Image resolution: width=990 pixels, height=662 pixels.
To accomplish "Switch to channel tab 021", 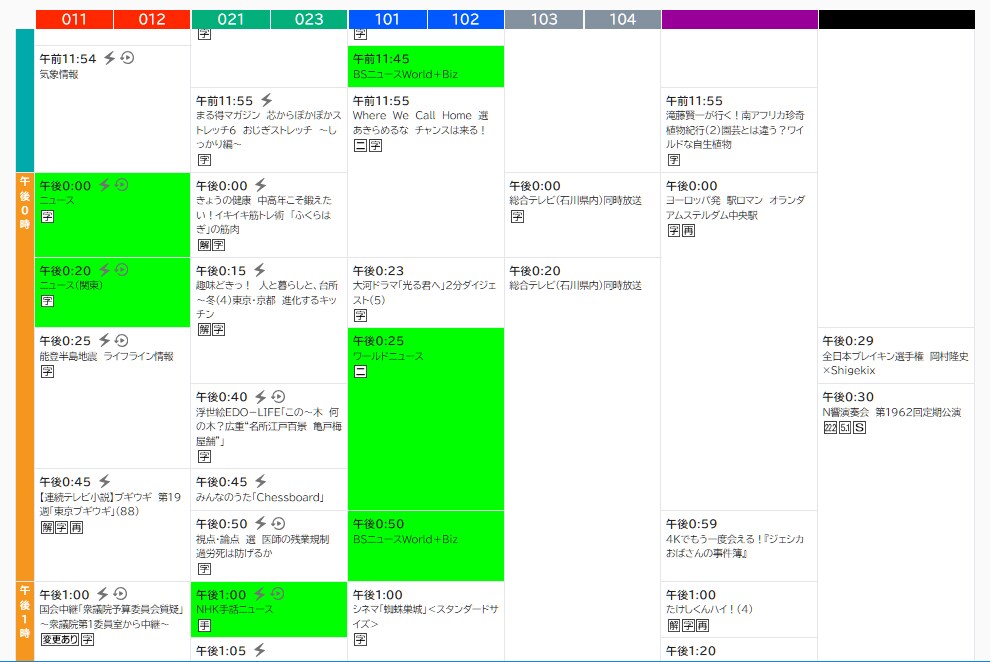I will (x=230, y=20).
